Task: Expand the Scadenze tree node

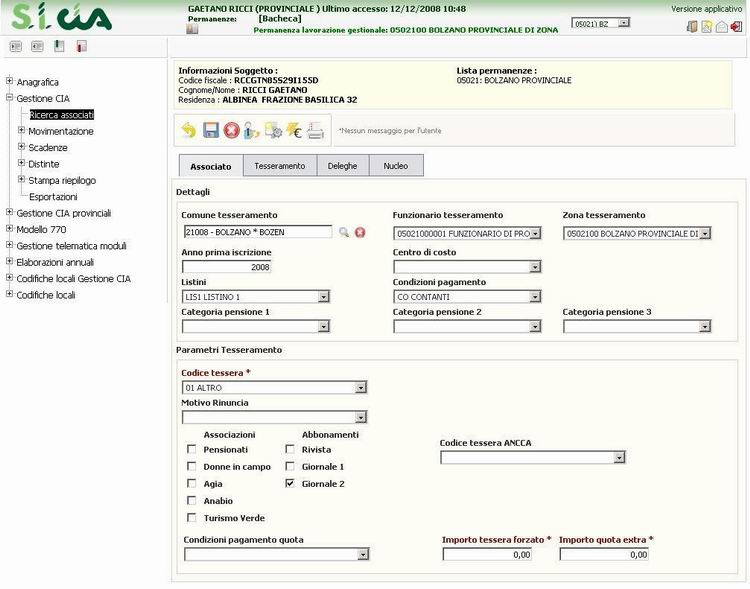Action: [21, 146]
